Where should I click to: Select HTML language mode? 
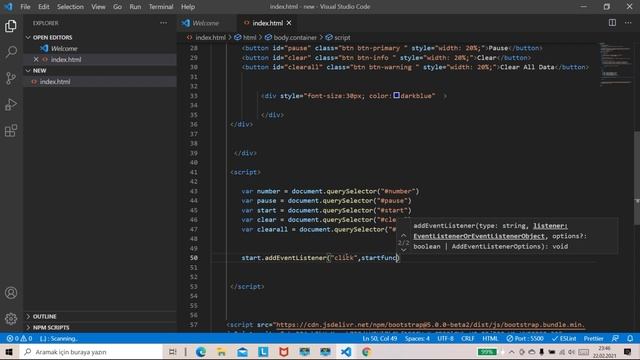click(490, 338)
